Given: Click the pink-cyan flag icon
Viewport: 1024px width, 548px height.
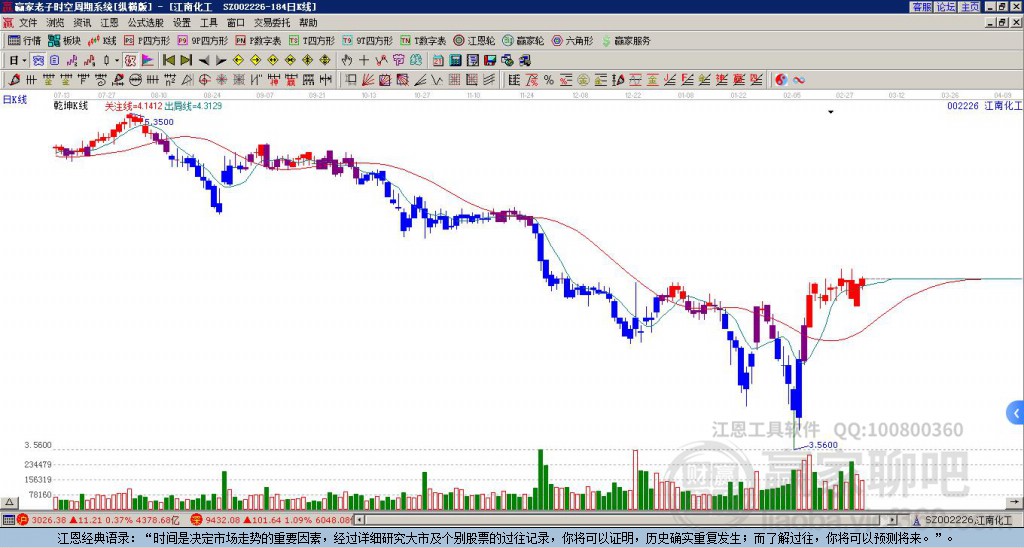Looking at the screenshot, I should point(148,61).
